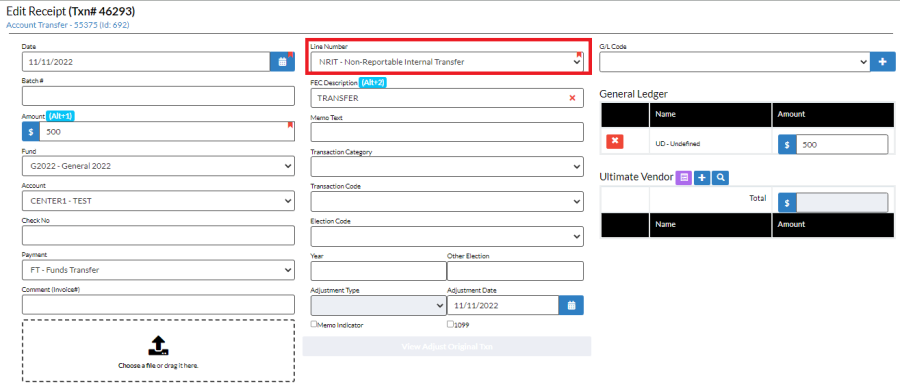
Task: Click the dollar icon beside Amount field
Action: [31, 131]
